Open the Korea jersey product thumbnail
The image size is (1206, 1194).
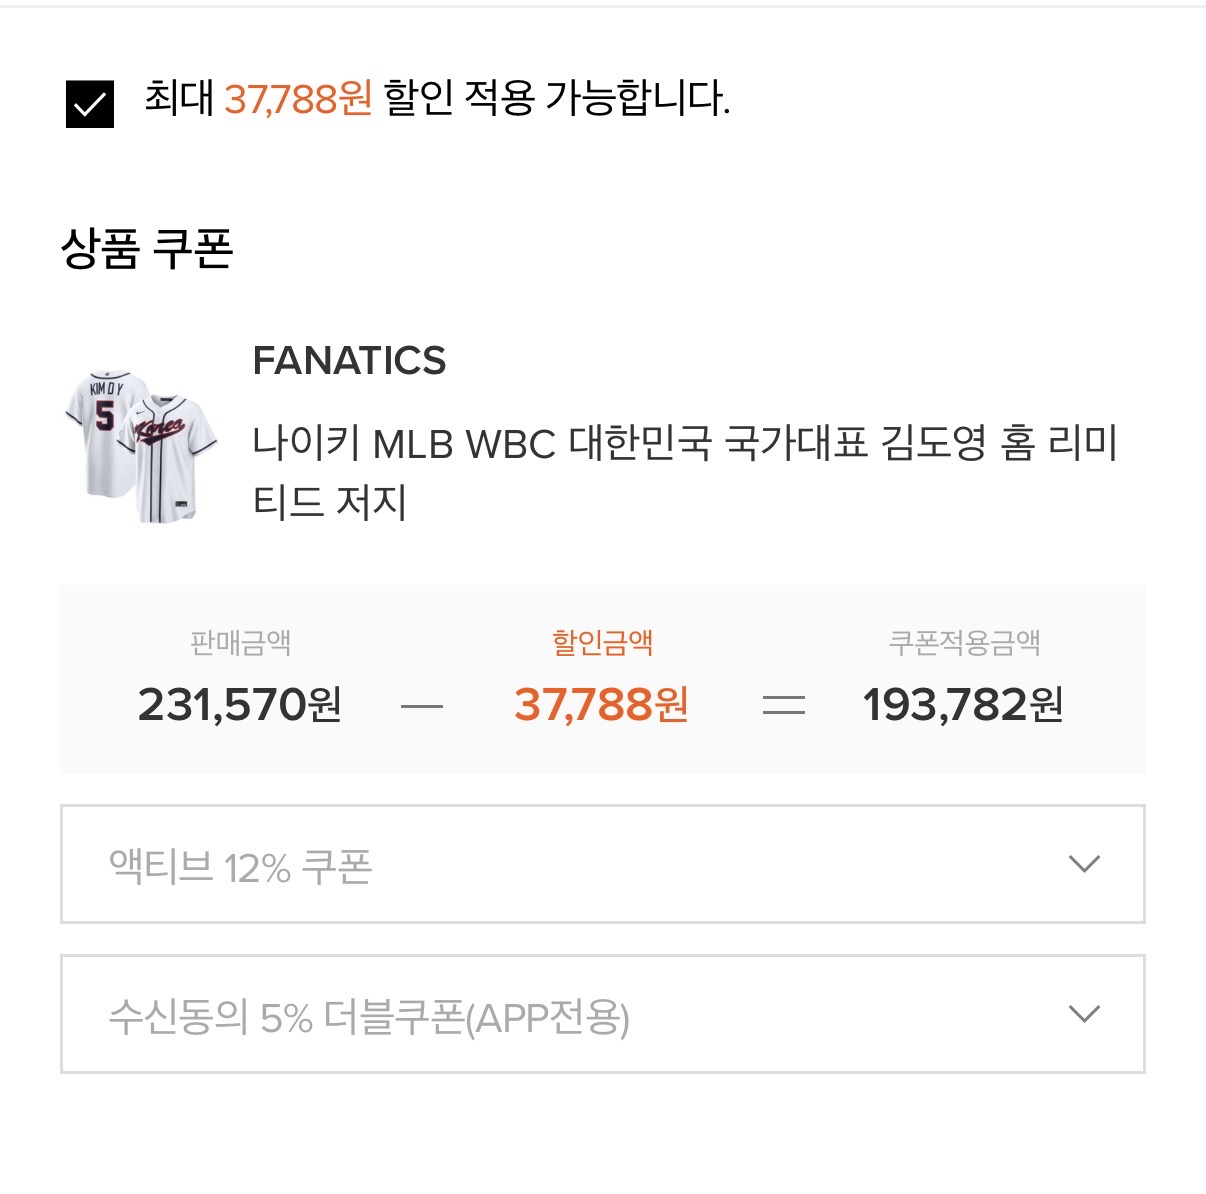click(141, 446)
